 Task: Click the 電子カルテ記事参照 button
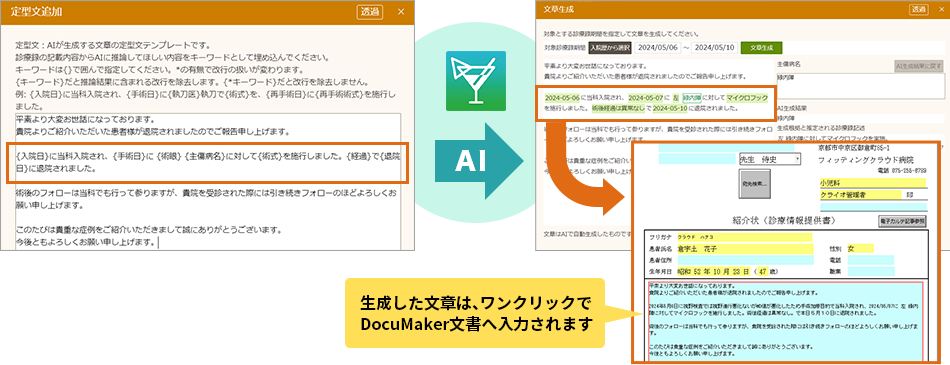click(902, 222)
